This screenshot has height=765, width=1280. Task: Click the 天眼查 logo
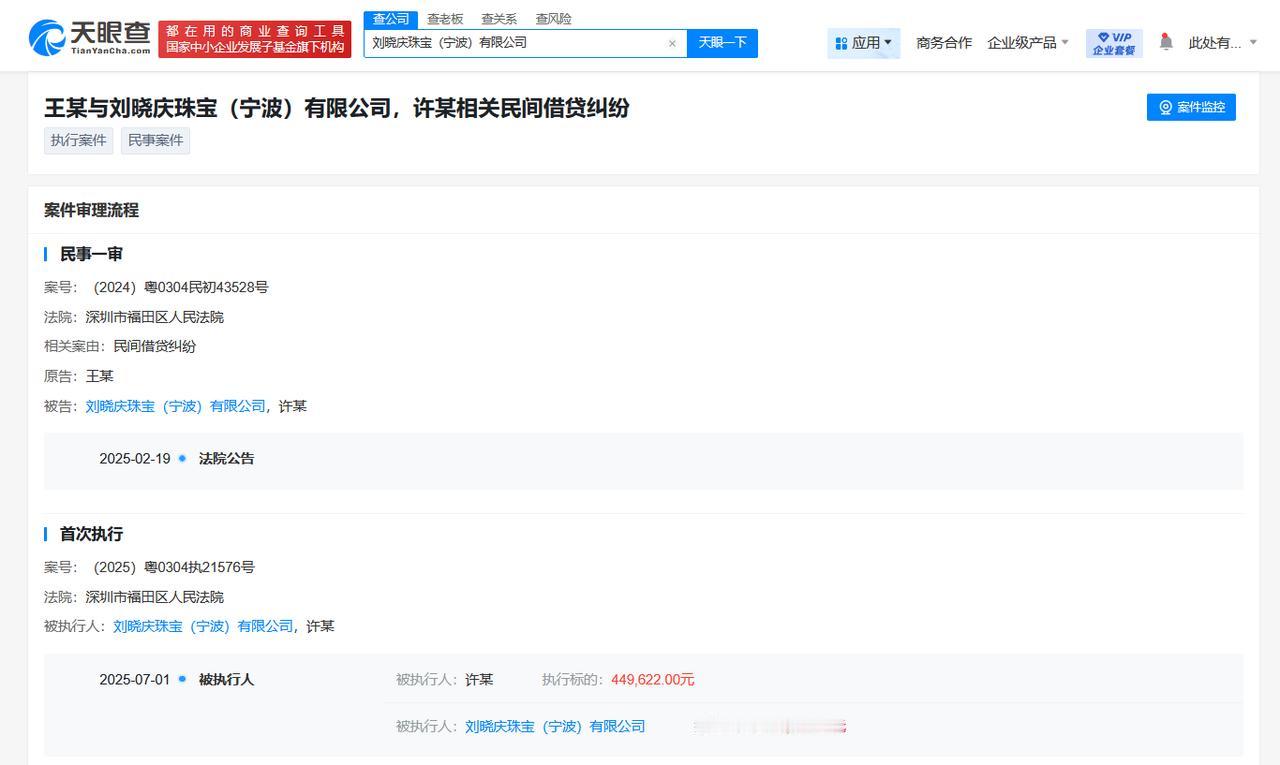click(x=89, y=38)
